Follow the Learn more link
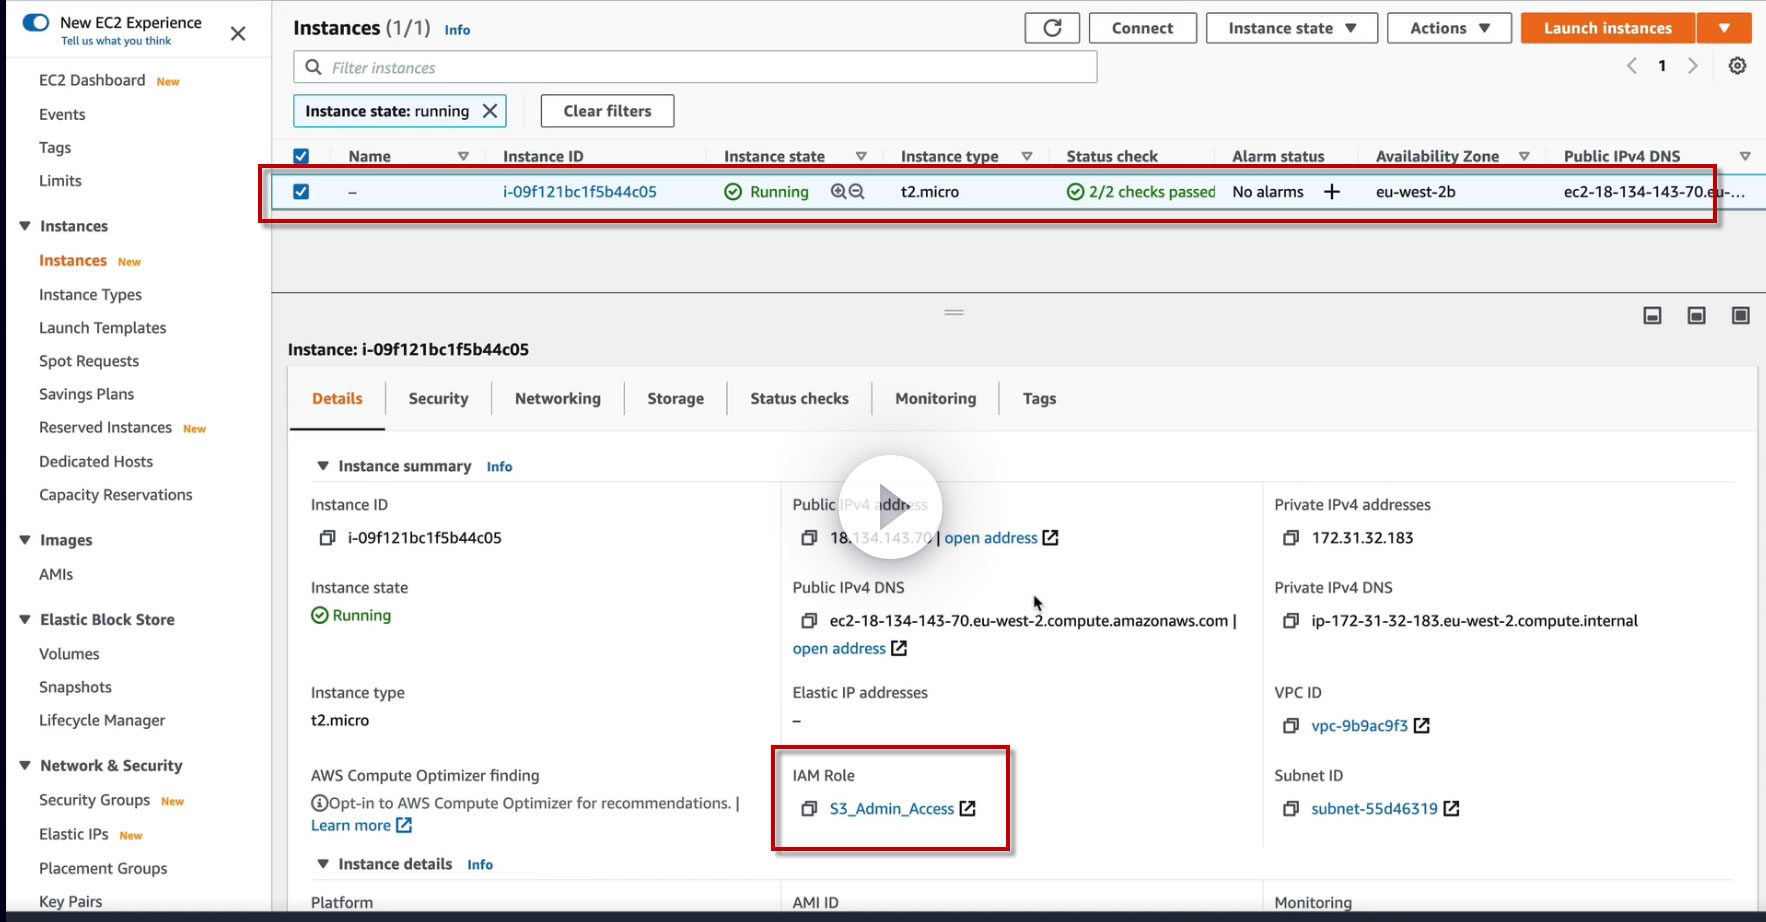Viewport: 1766px width, 922px height. [x=351, y=826]
